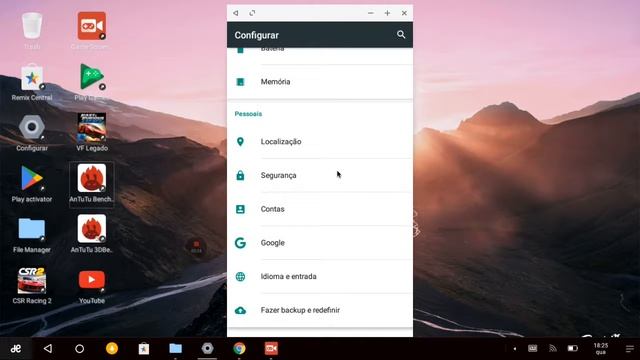Screen dimensions: 640x360
Task: Open File Manager desktop icon
Action: (32, 235)
